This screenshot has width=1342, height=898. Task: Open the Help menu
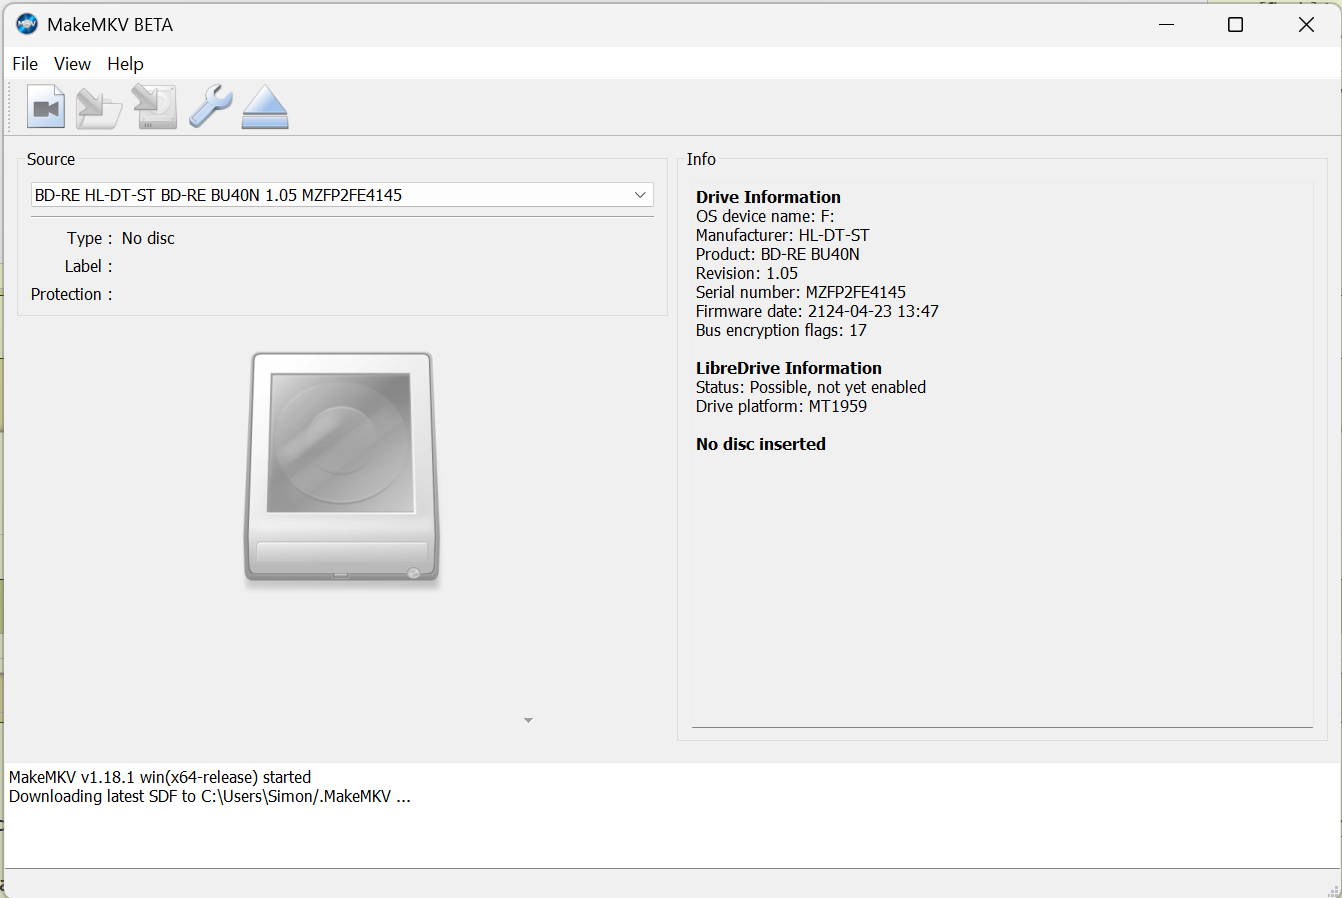tap(125, 64)
